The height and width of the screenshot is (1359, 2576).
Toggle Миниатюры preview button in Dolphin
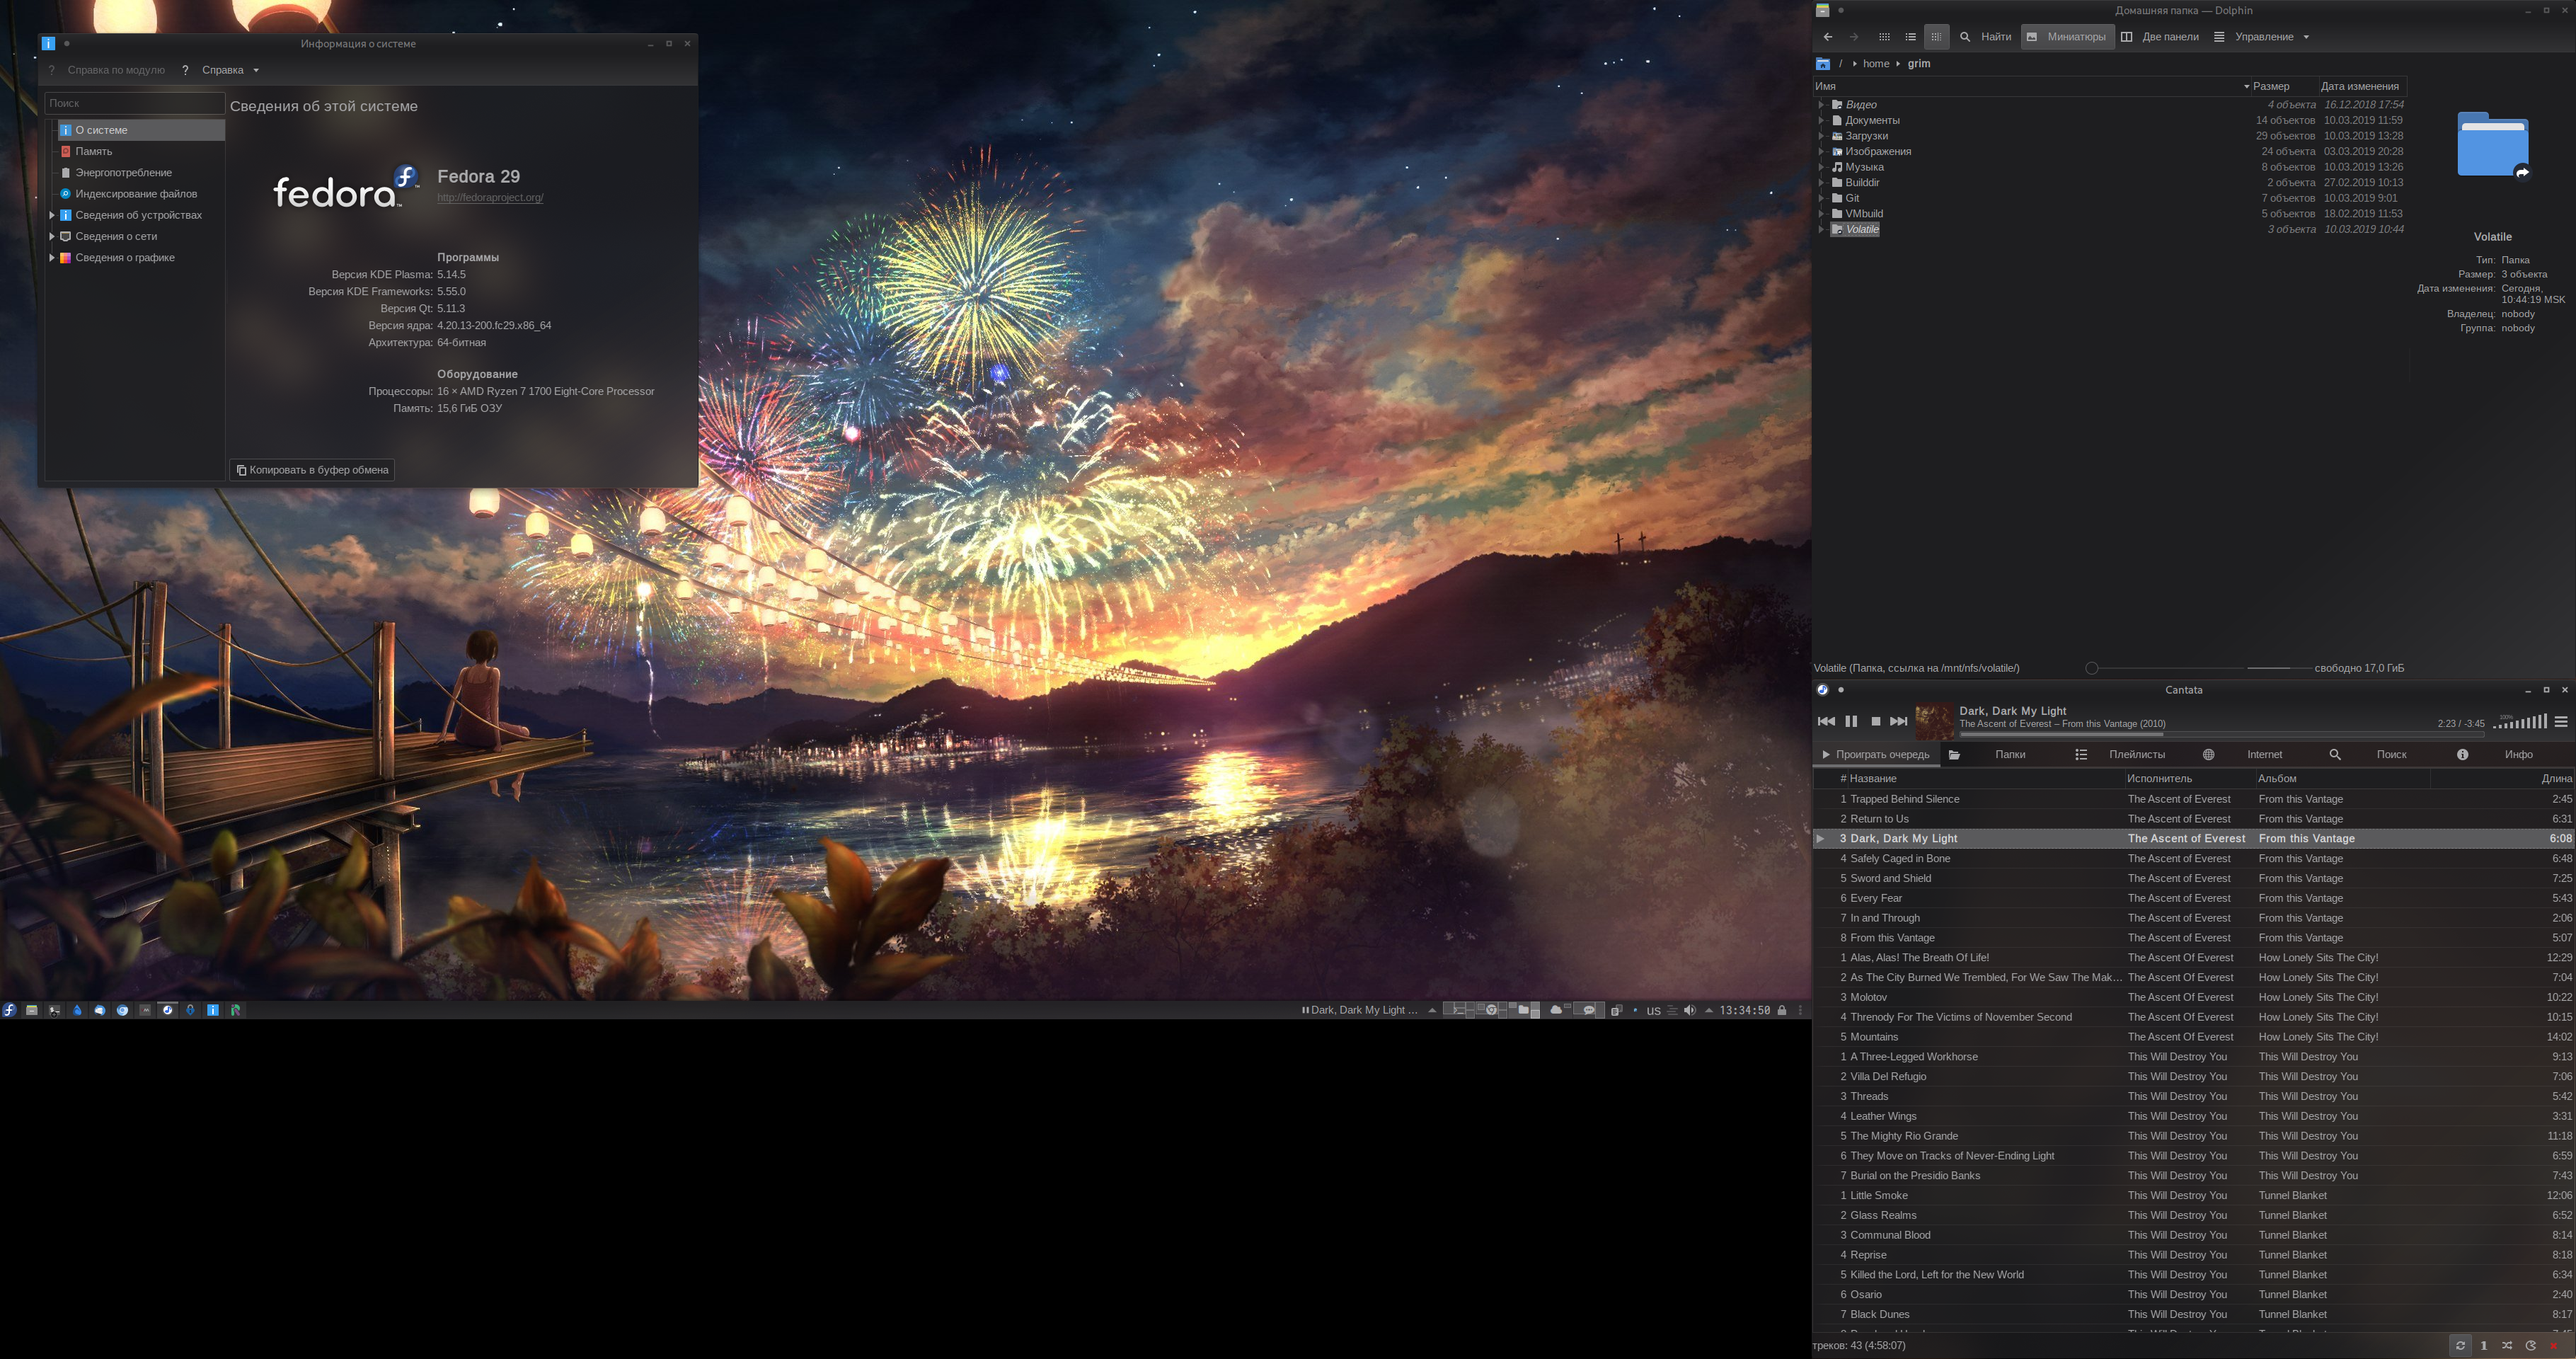pyautogui.click(x=2067, y=37)
